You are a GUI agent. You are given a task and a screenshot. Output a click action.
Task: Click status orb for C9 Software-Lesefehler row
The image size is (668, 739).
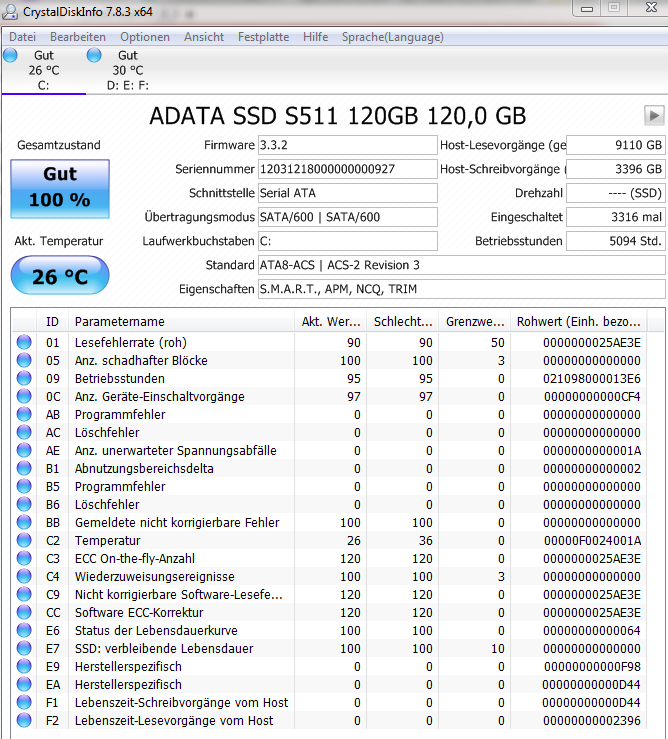24,594
